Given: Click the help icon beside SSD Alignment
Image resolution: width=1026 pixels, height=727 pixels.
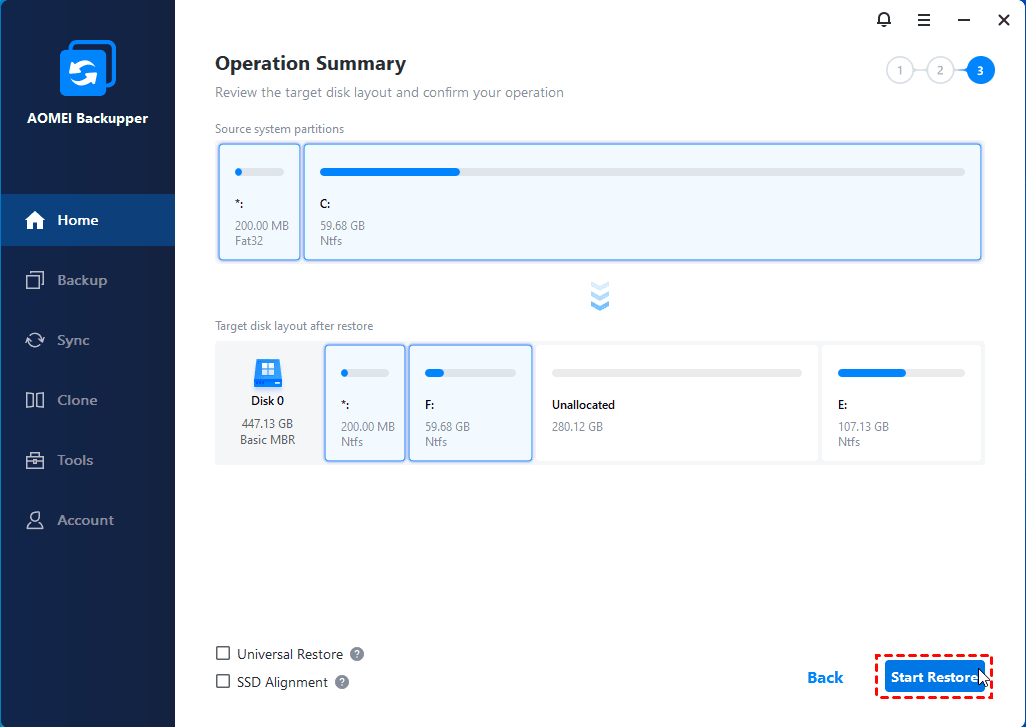Looking at the screenshot, I should [x=342, y=682].
